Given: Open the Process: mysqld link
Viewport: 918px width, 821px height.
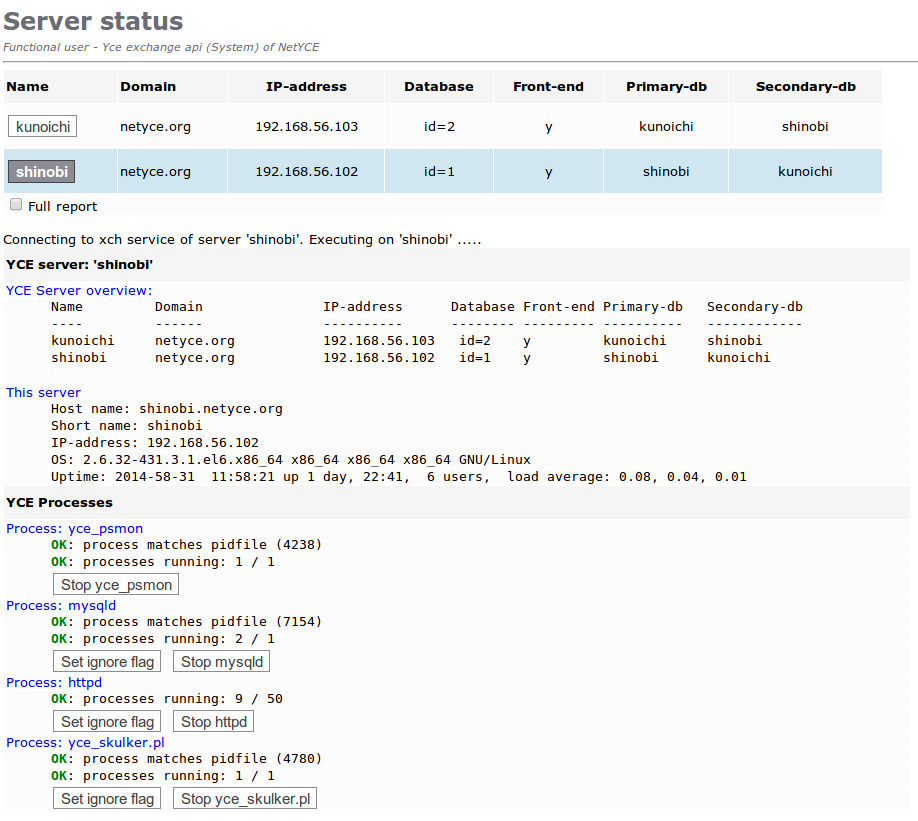Looking at the screenshot, I should point(53,605).
